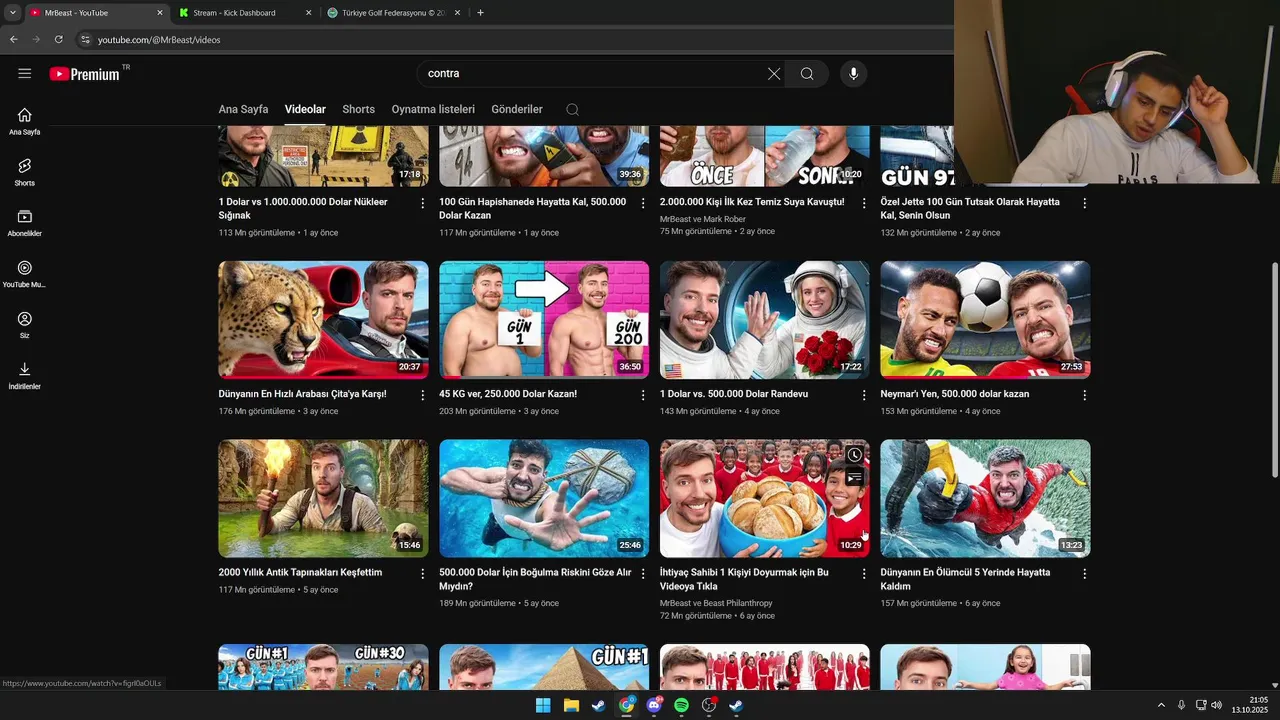Open the tab search dropdown in Chrome
This screenshot has width=1280, height=720.
13,13
